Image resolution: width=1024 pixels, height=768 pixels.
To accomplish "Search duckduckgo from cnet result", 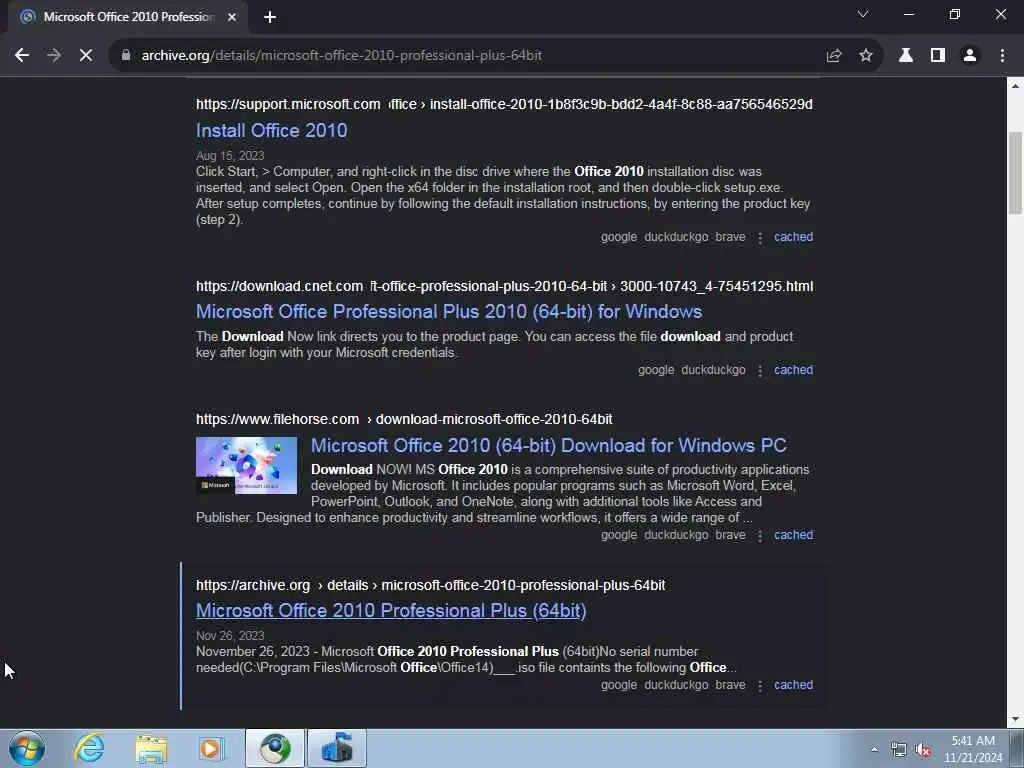I will click(713, 370).
